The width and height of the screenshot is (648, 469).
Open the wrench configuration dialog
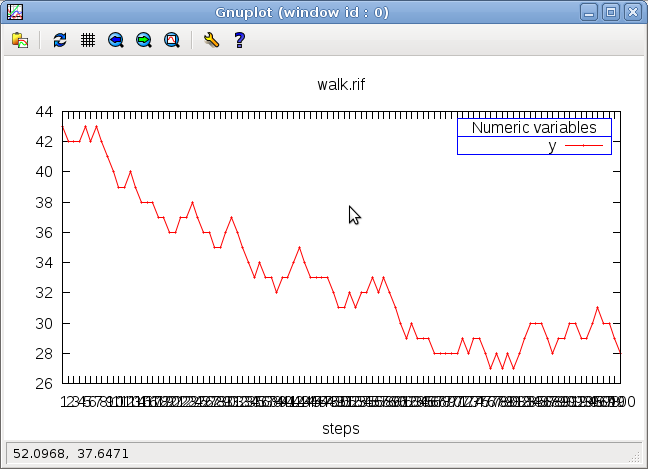click(211, 40)
